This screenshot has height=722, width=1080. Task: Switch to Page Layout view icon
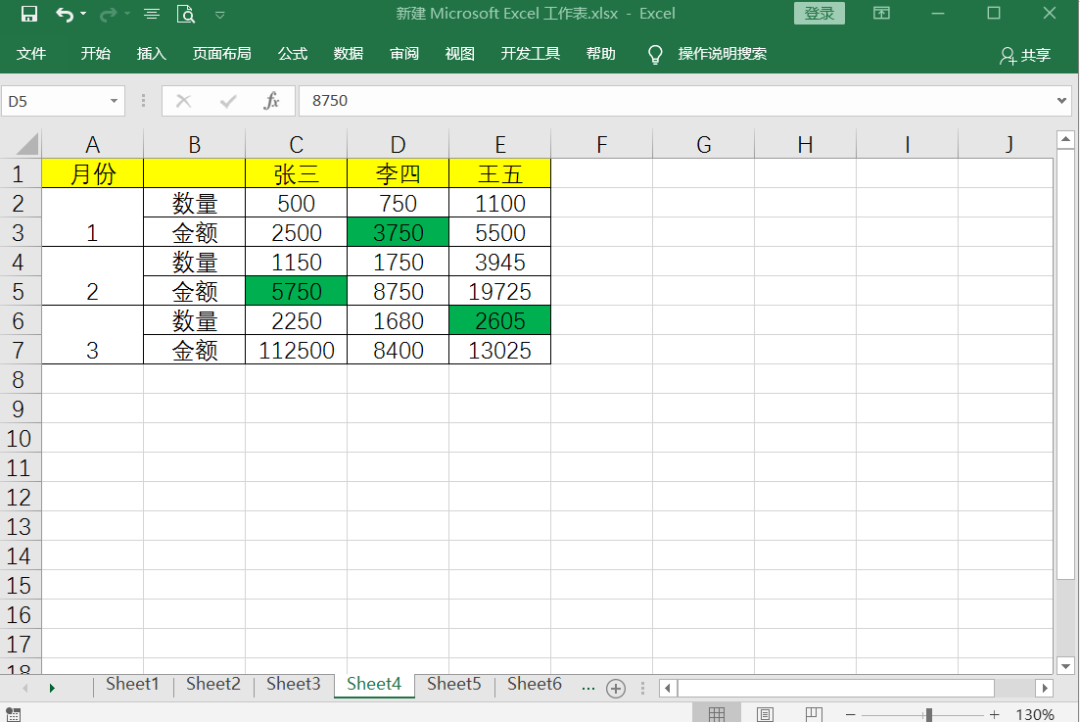coord(765,714)
